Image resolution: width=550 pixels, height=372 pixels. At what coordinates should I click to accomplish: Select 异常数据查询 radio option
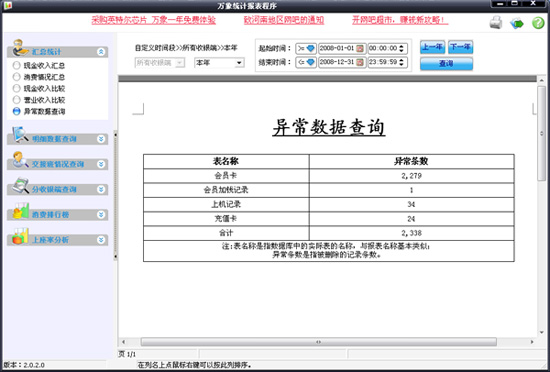16,111
